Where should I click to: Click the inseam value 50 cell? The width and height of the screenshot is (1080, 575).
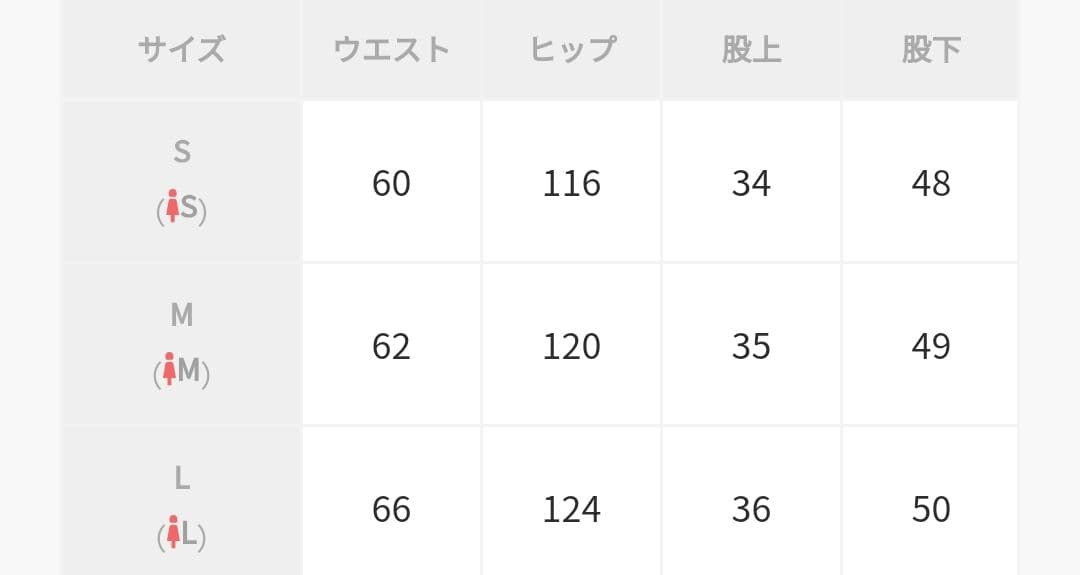tap(930, 501)
